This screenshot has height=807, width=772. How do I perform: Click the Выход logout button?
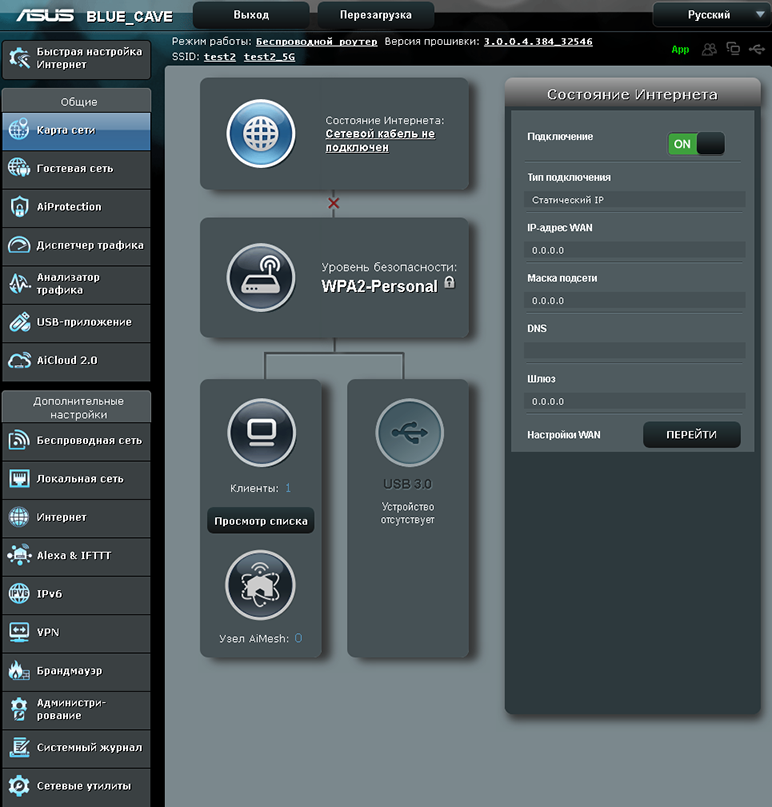tap(251, 15)
